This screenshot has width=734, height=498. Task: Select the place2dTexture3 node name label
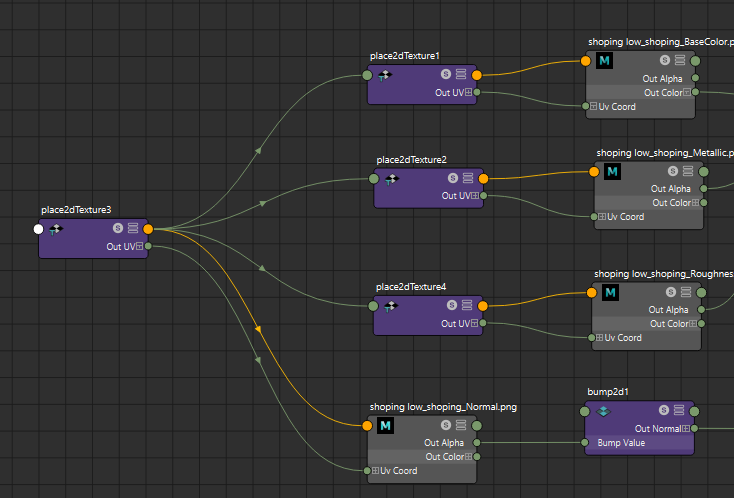(x=76, y=210)
